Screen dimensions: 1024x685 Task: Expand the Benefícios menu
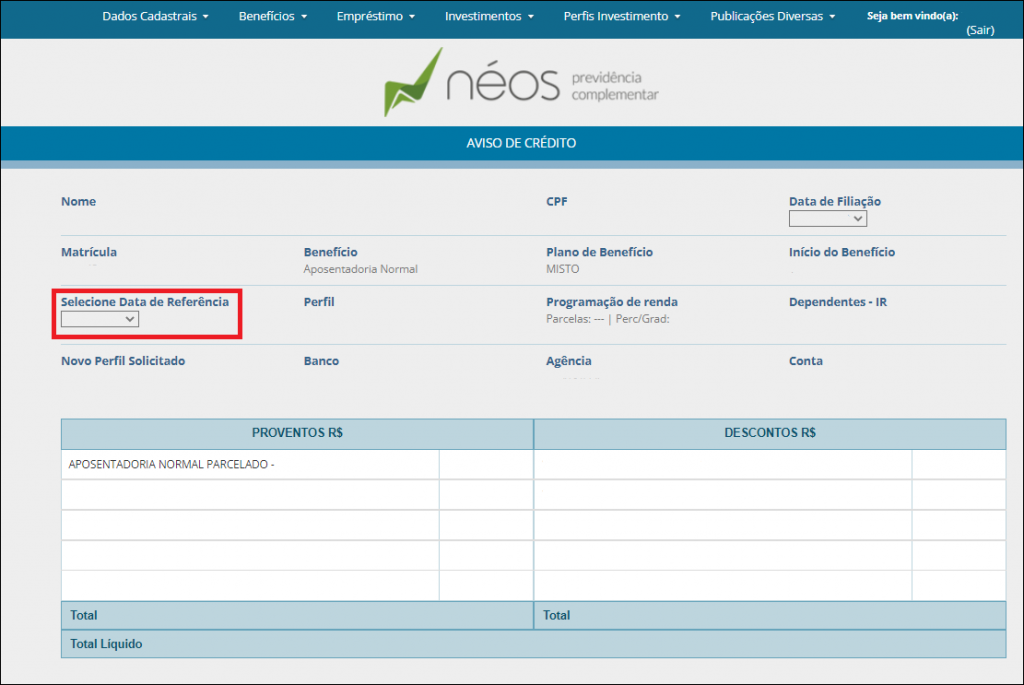tap(272, 17)
